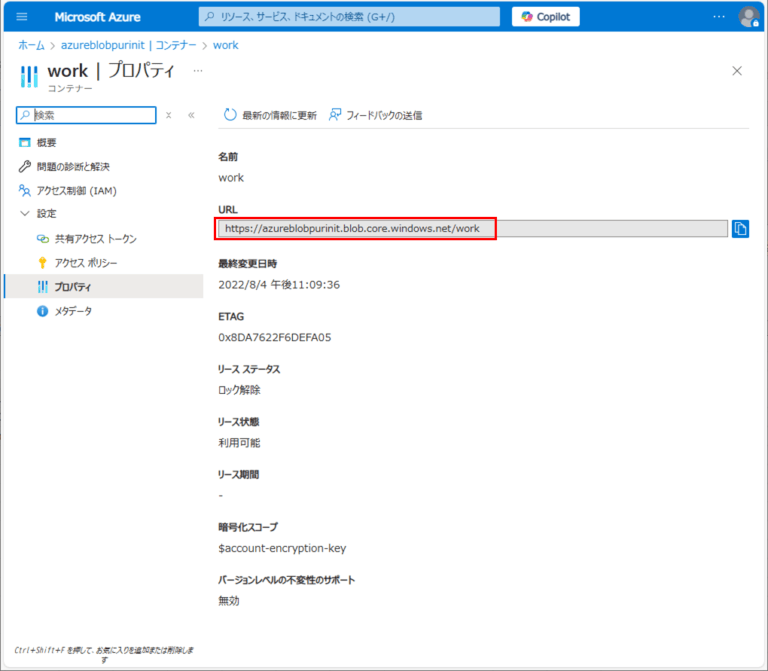The image size is (768, 671).
Task: Copy the container URL to clipboard
Action: [740, 229]
